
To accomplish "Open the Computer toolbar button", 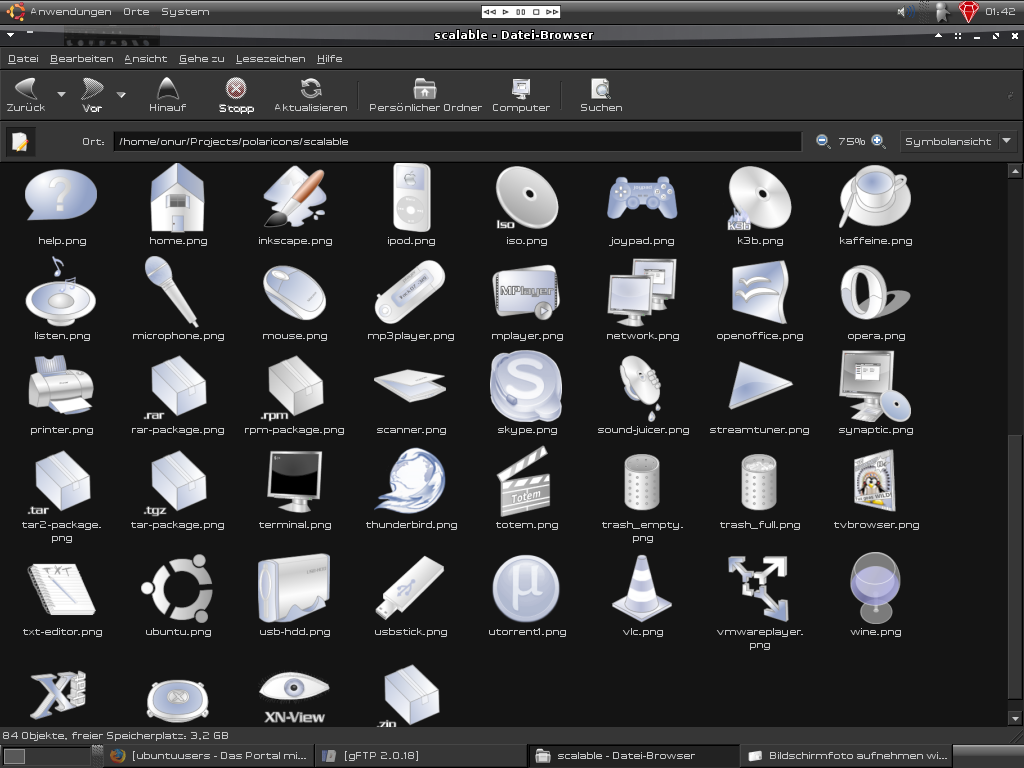I will (x=520, y=95).
